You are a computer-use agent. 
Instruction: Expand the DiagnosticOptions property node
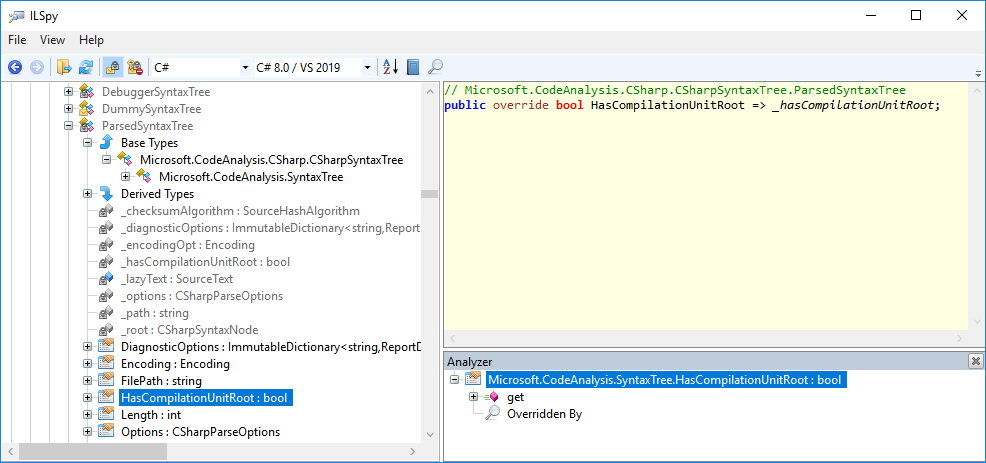[x=87, y=347]
